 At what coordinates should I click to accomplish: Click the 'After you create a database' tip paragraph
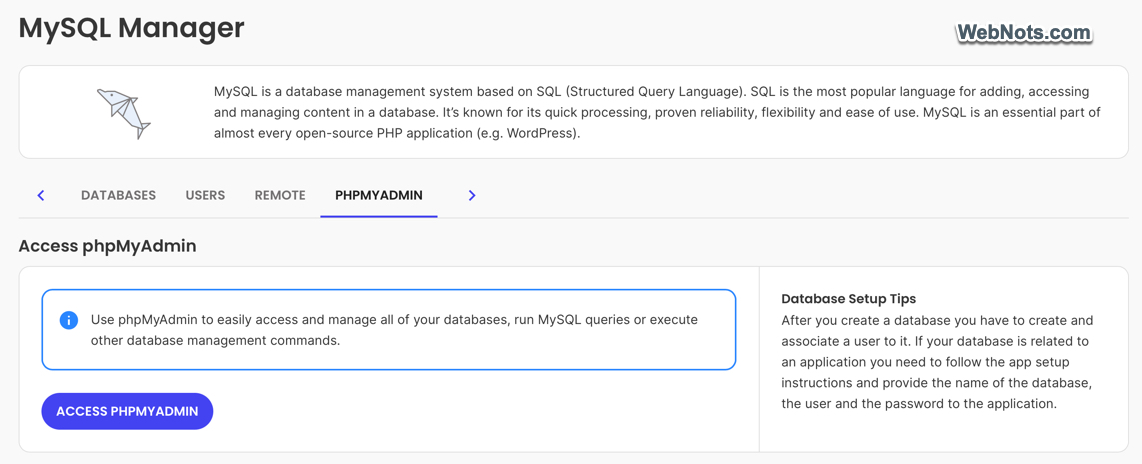pos(937,362)
